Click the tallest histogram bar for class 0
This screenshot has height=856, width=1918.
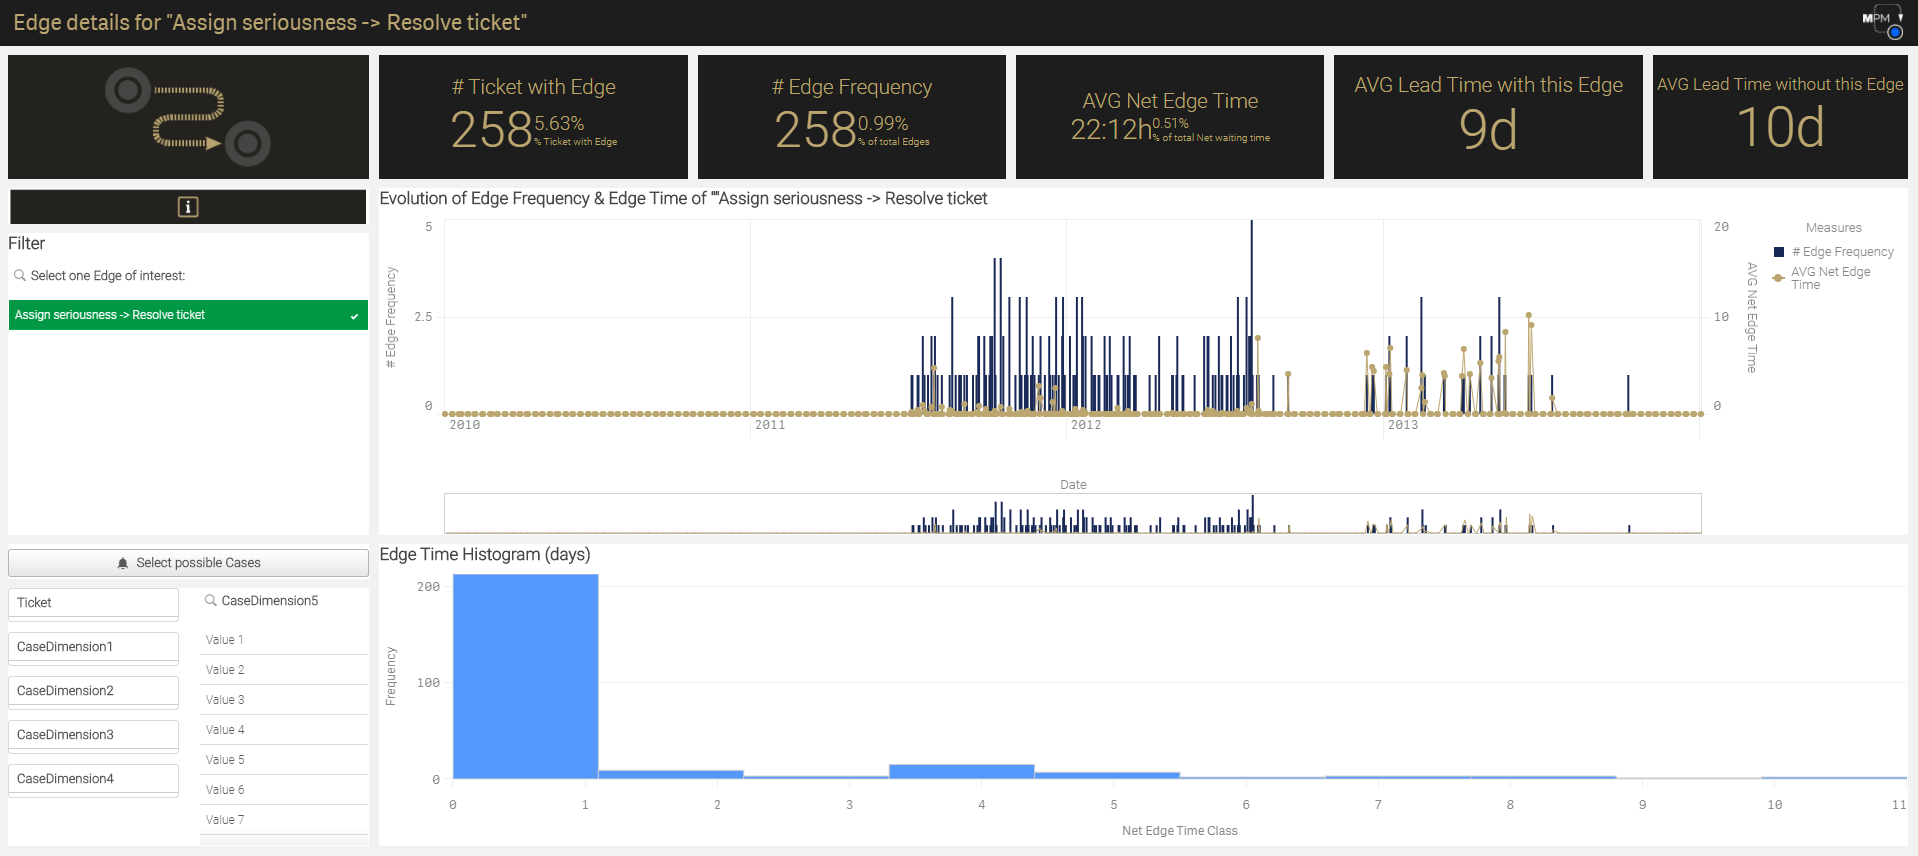[x=526, y=676]
